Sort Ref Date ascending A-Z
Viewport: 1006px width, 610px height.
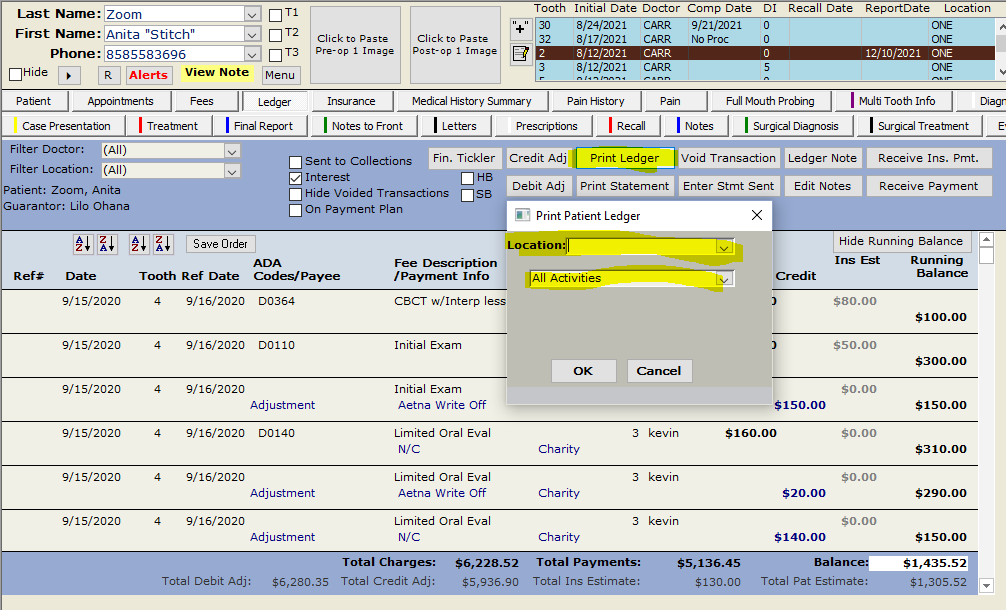click(x=139, y=244)
